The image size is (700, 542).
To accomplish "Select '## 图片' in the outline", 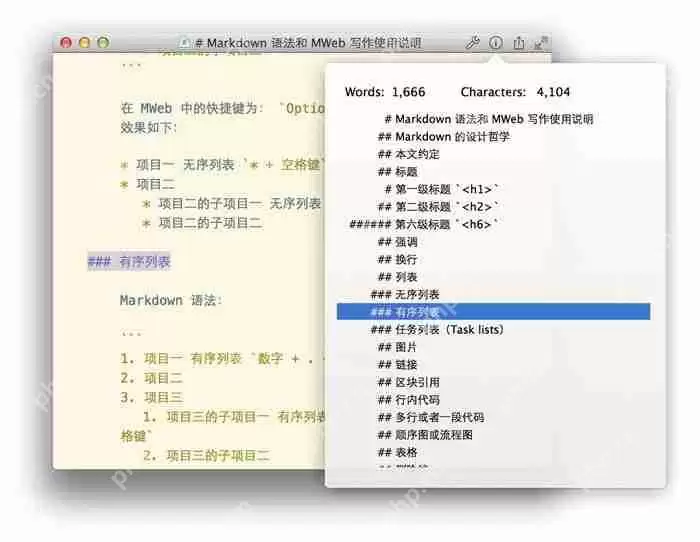I will [398, 347].
